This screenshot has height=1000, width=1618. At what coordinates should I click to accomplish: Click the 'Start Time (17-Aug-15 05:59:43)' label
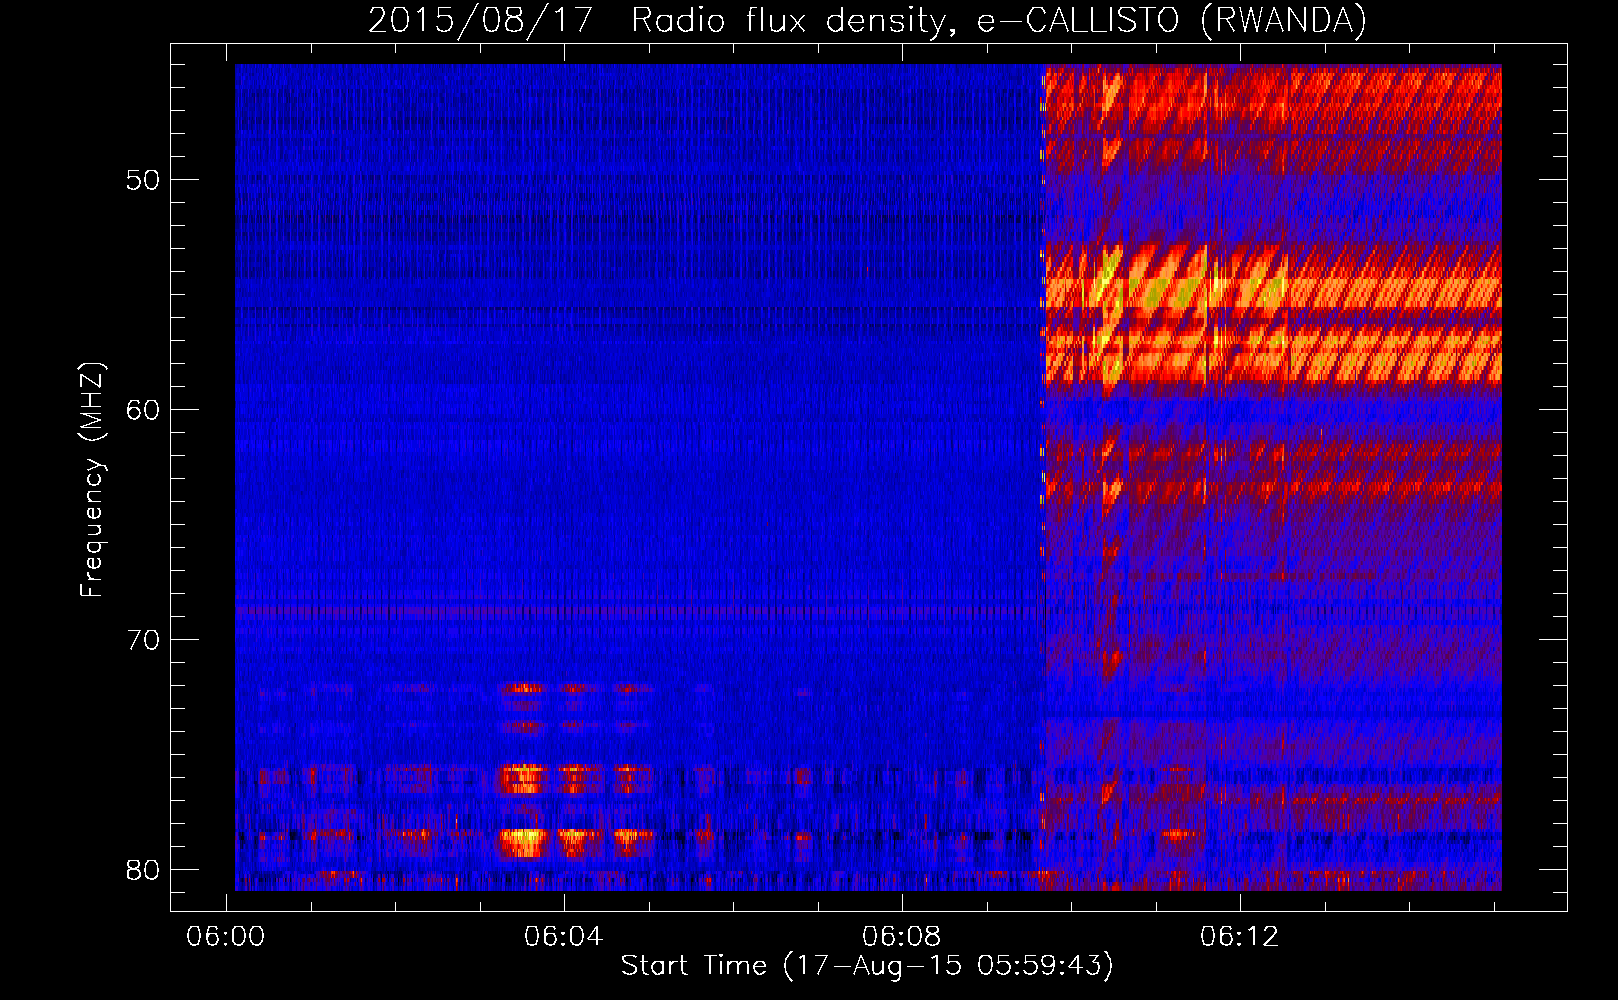pos(867,966)
